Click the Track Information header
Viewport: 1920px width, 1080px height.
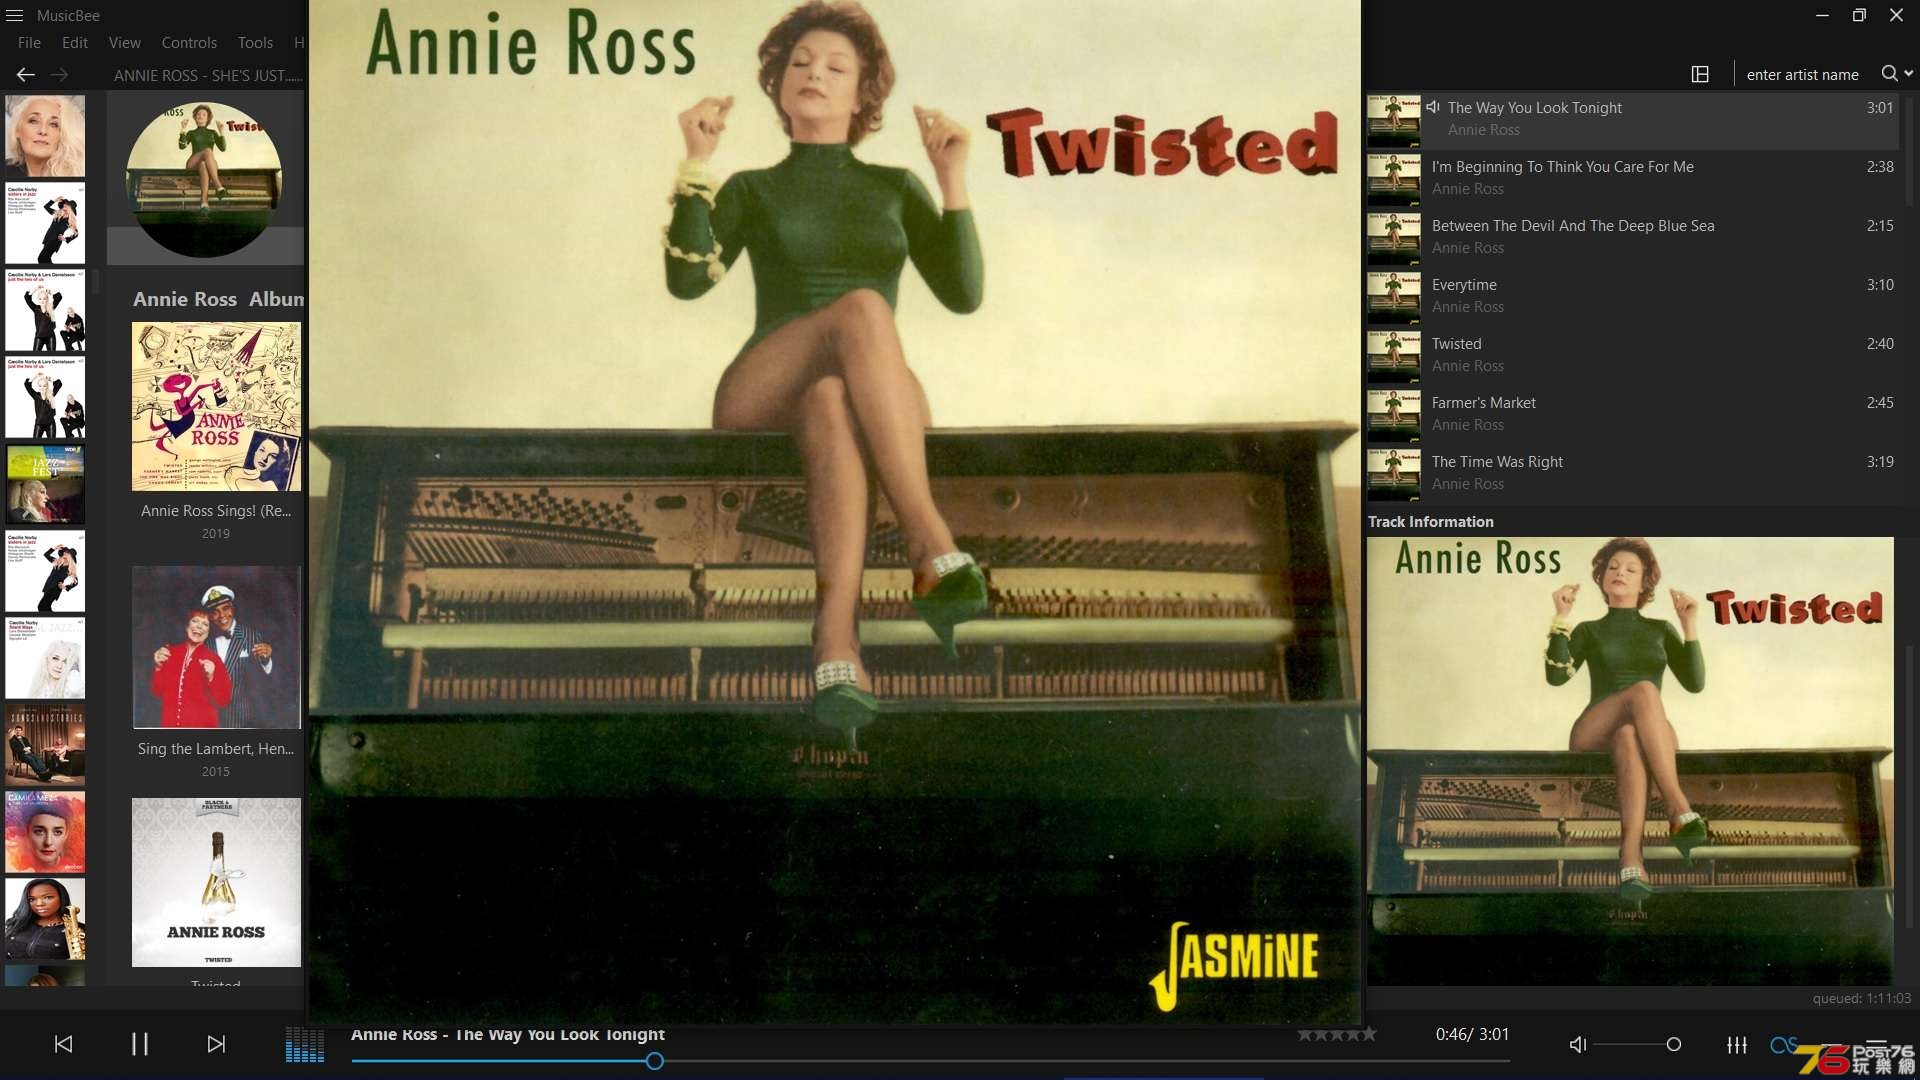[x=1430, y=522]
